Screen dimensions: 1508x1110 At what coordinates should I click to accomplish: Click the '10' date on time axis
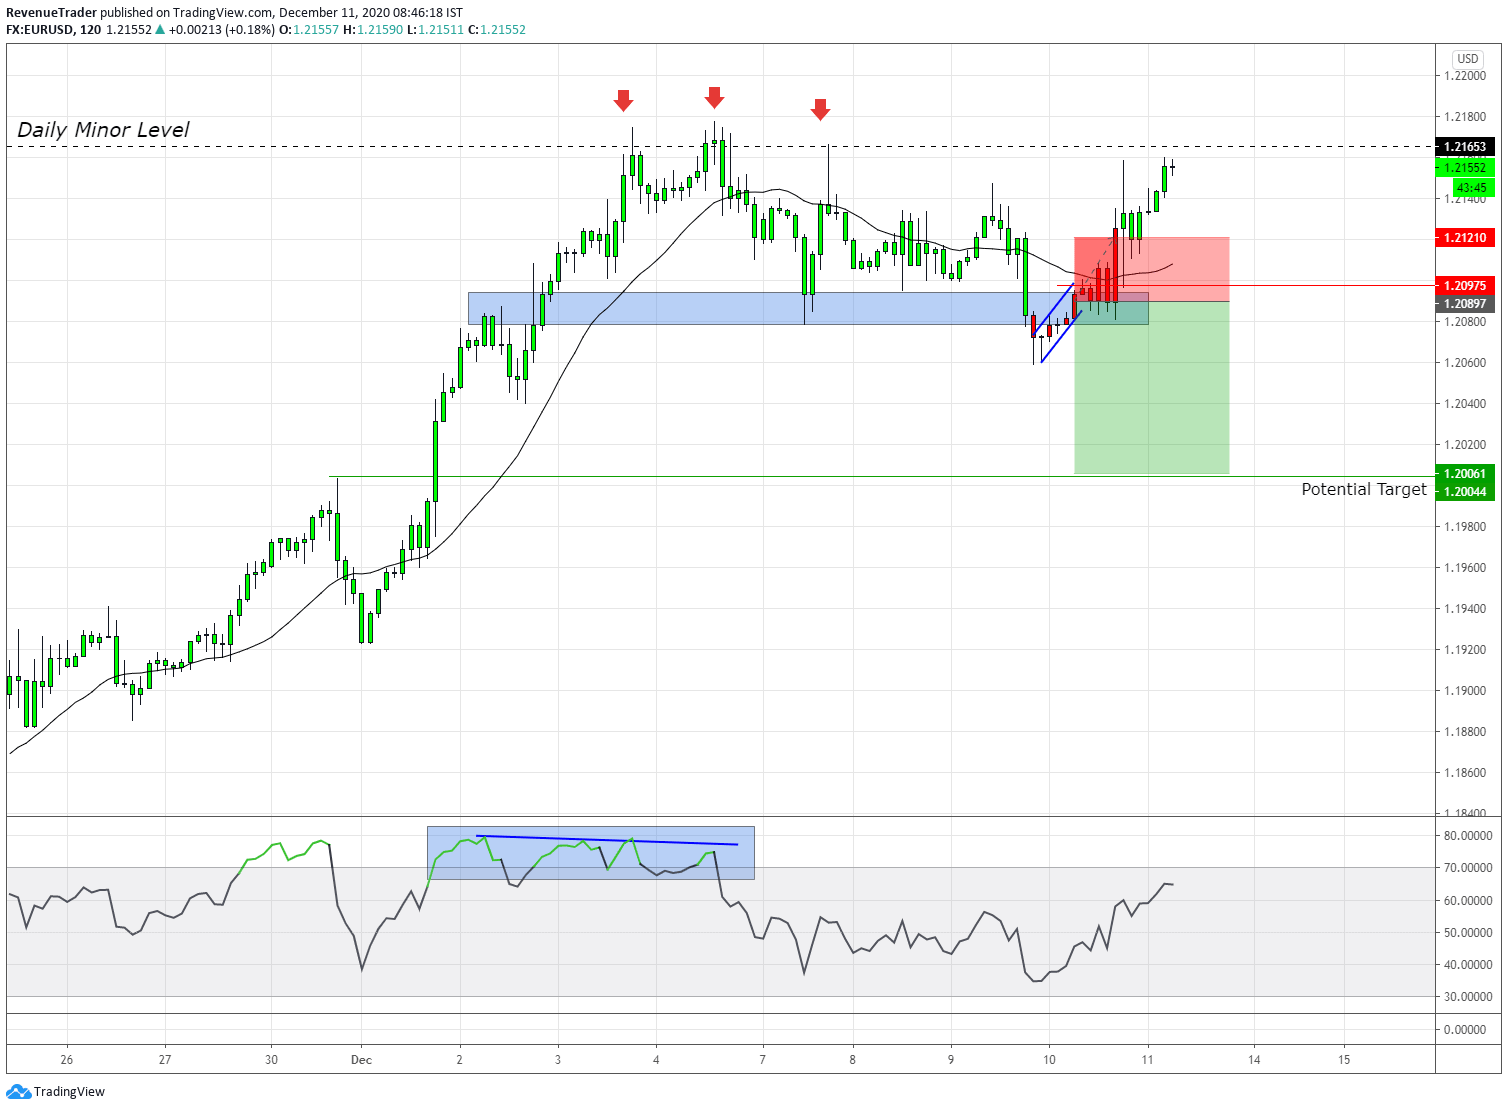point(1049,1060)
